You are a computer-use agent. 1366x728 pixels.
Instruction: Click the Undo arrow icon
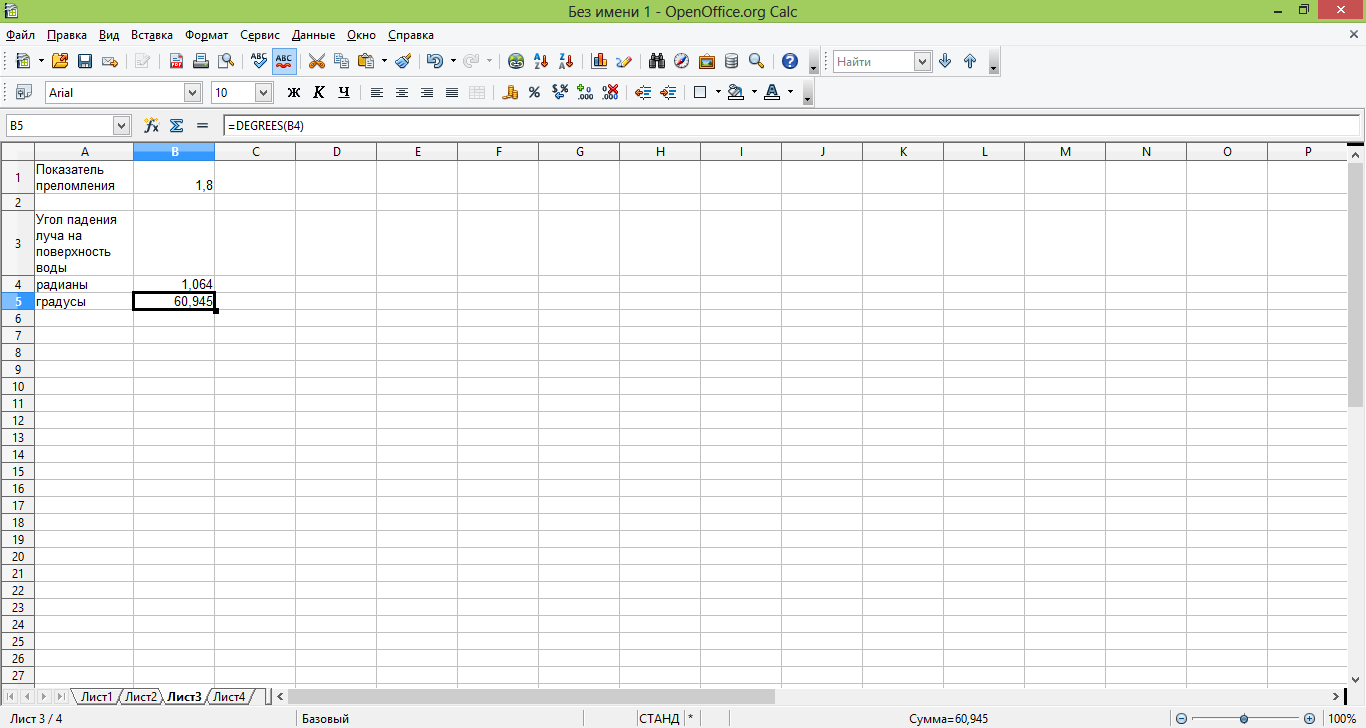(x=435, y=61)
